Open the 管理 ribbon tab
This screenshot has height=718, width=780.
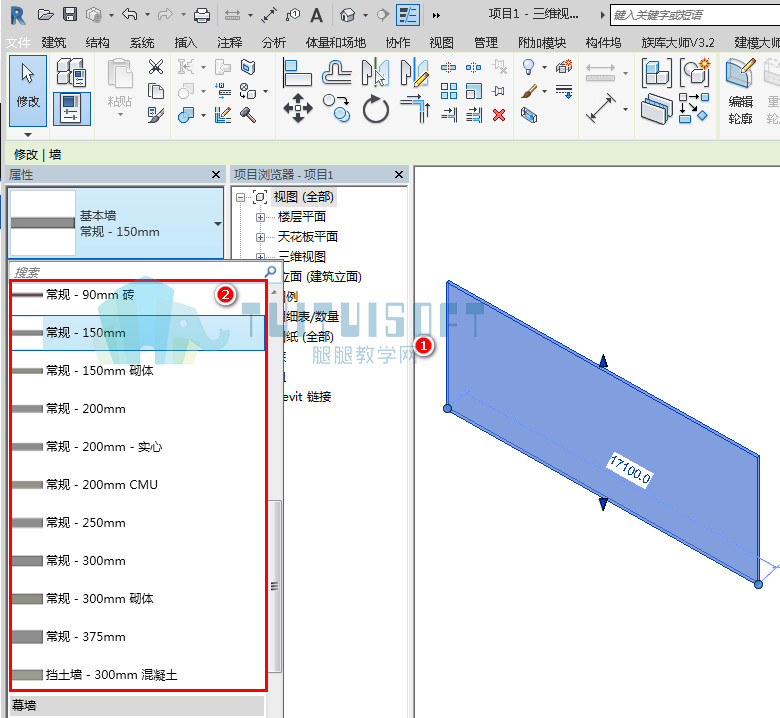click(x=486, y=43)
